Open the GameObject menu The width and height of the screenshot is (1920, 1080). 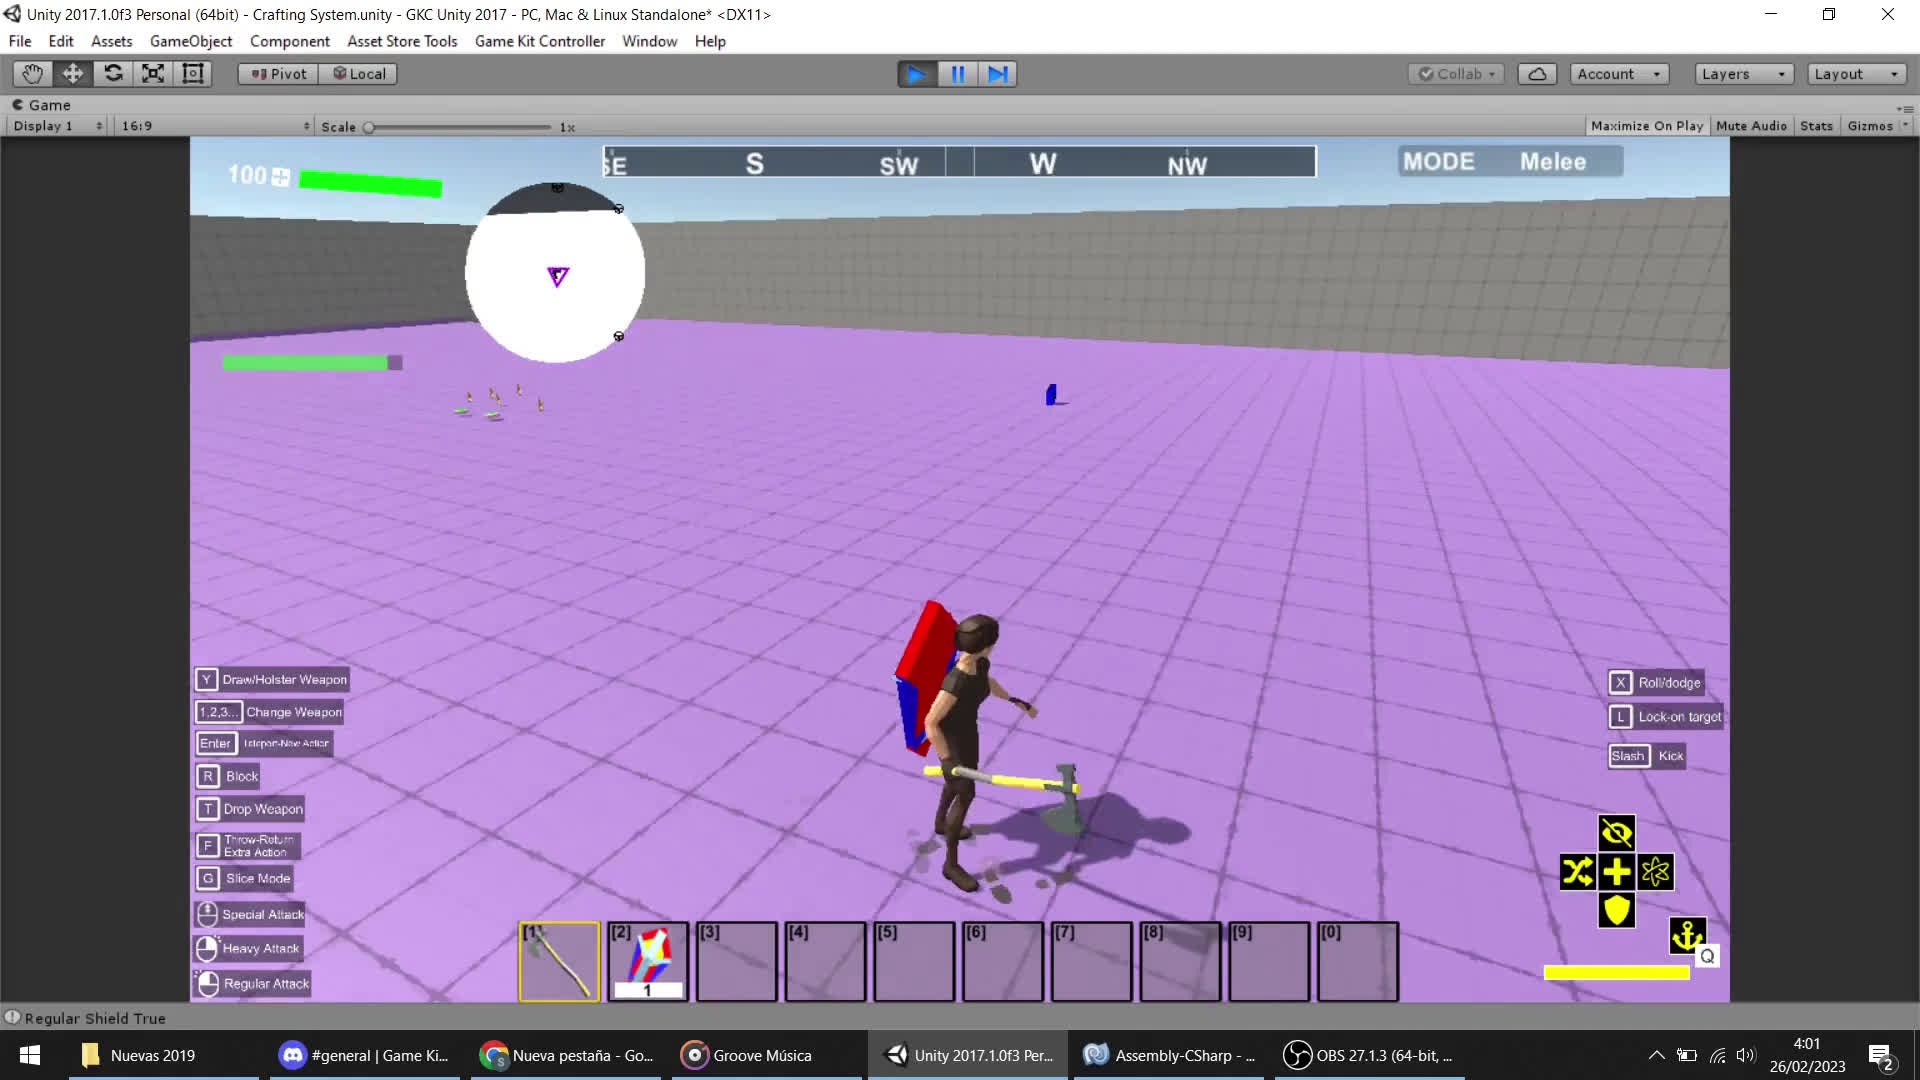(191, 41)
